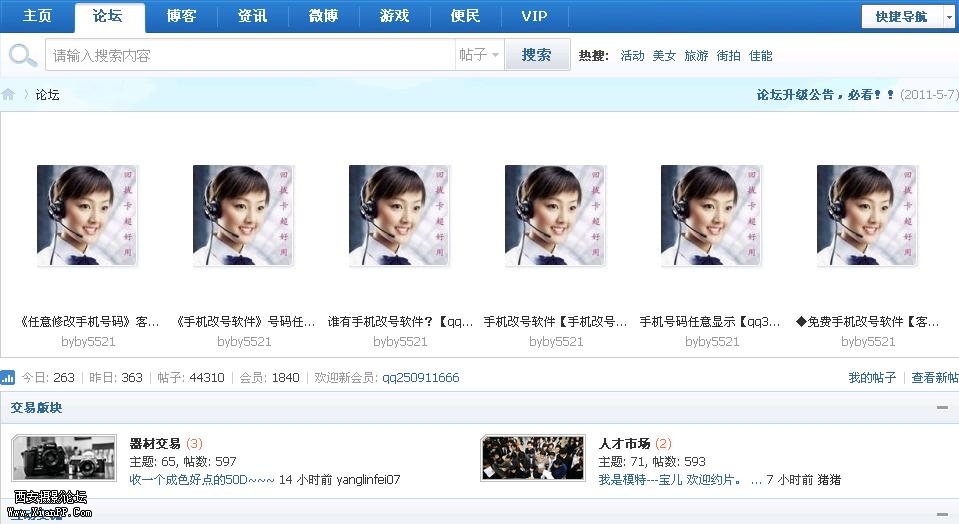959x524 pixels.
Task: Click the magnifying glass search icon
Action: tap(22, 55)
